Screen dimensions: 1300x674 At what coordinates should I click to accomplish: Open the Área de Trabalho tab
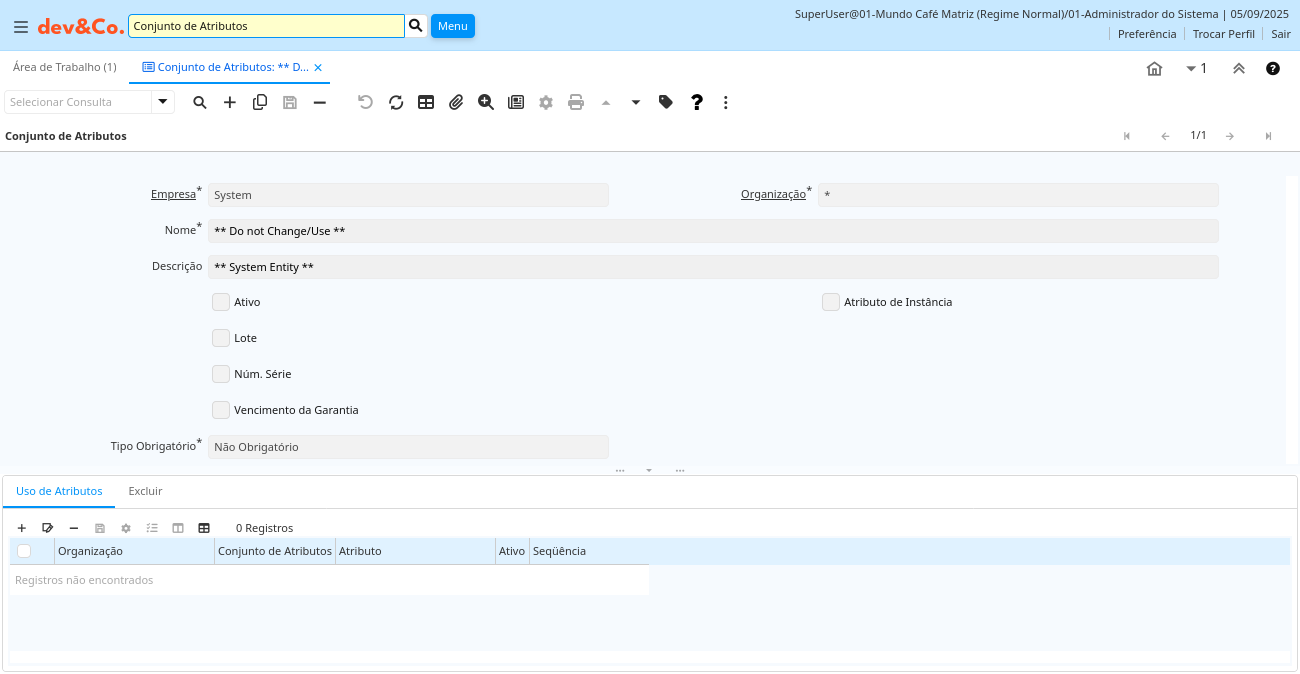click(x=64, y=67)
